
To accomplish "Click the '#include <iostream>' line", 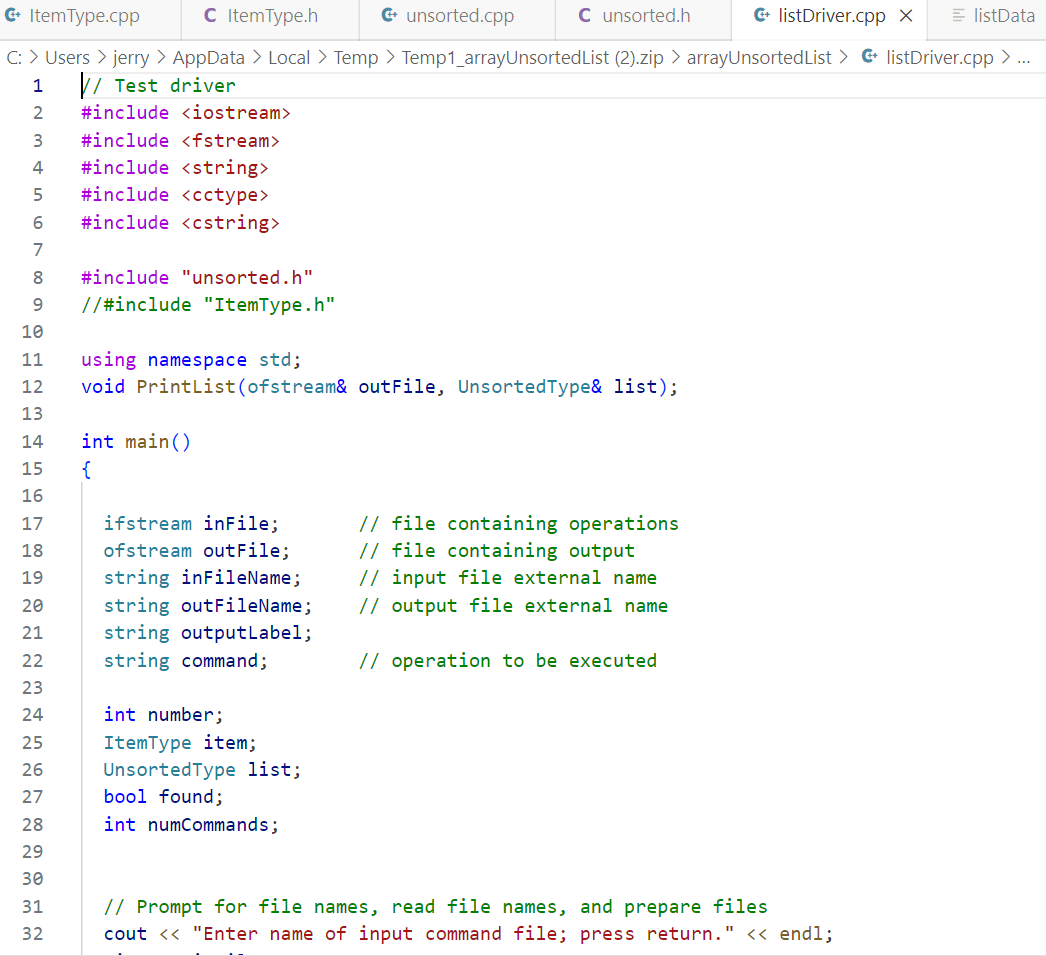I will [x=186, y=113].
